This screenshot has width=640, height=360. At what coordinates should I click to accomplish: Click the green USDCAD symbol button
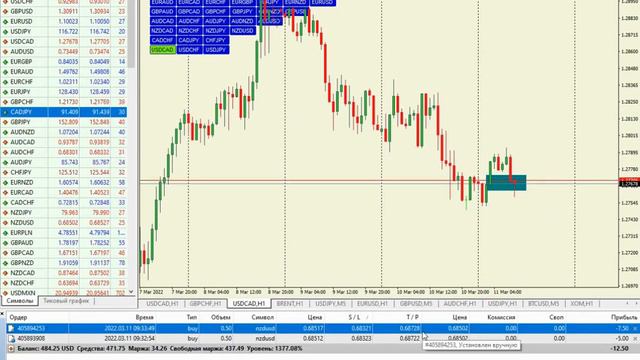(x=162, y=50)
